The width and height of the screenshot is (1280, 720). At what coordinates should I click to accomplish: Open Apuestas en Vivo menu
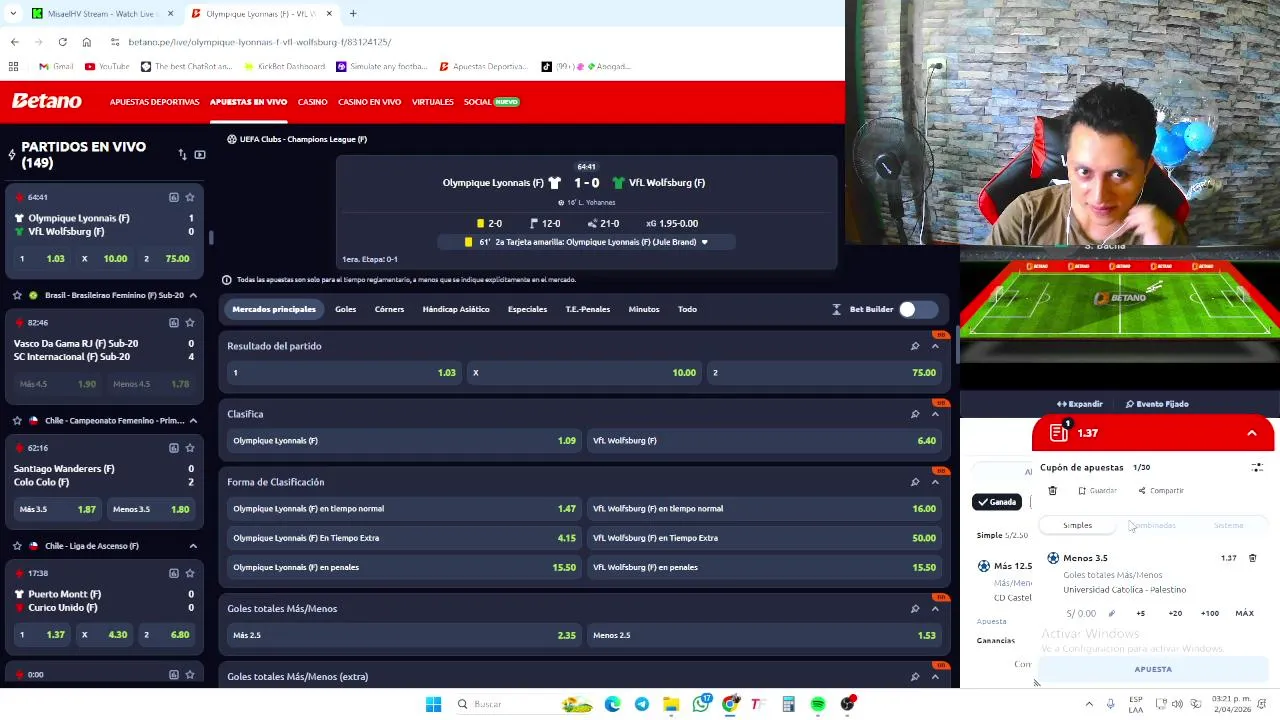point(248,102)
